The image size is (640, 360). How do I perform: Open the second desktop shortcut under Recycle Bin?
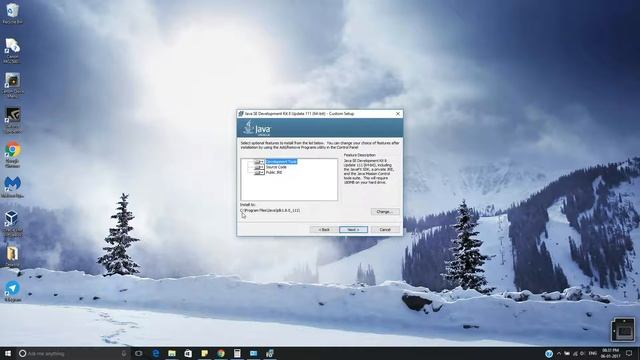pyautogui.click(x=12, y=50)
